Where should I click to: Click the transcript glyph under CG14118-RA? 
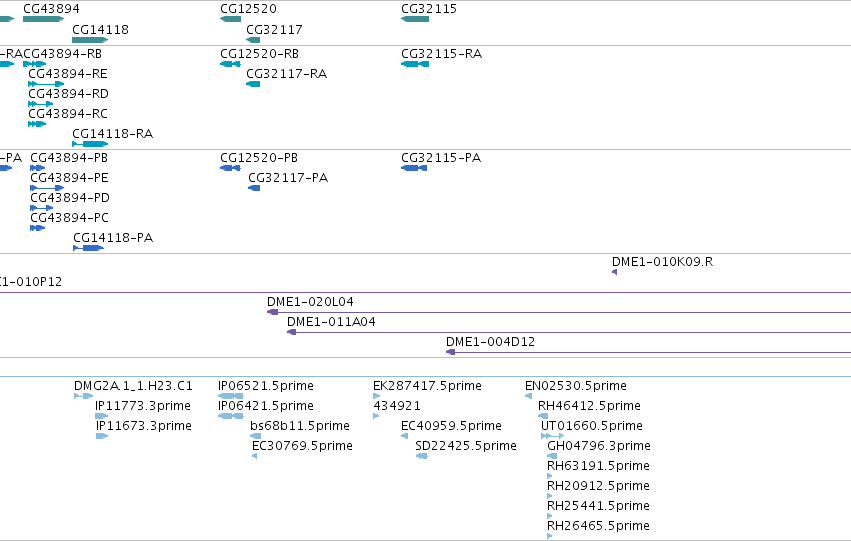pyautogui.click(x=90, y=144)
